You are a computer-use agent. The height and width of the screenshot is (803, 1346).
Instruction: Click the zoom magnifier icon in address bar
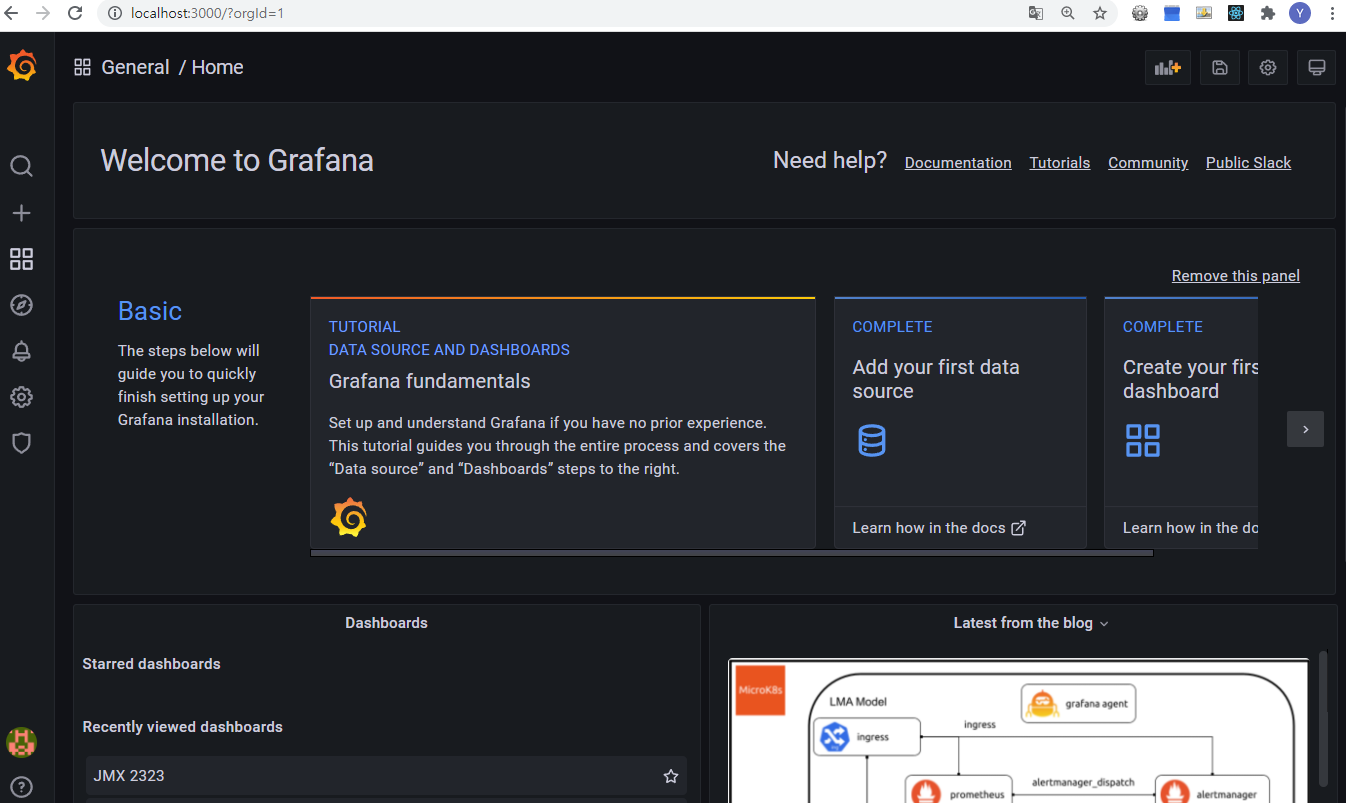click(1068, 13)
